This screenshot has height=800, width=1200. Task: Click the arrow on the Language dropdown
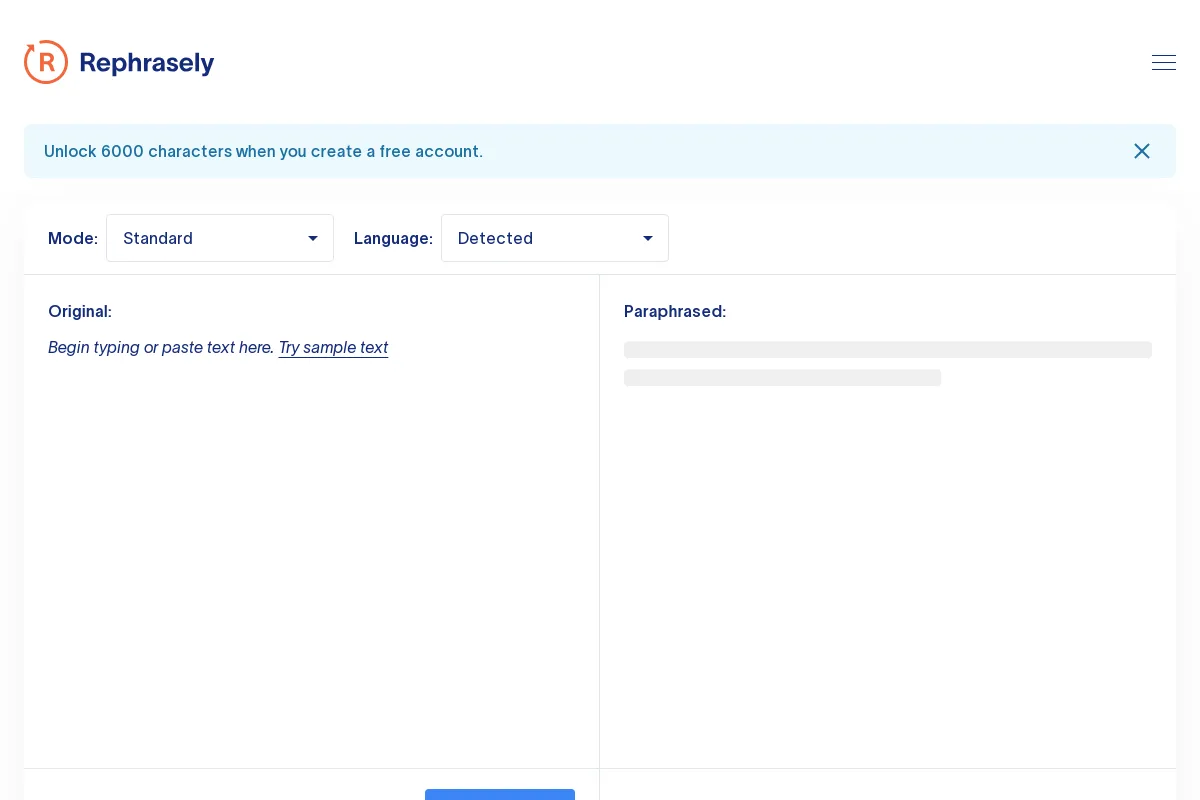click(x=648, y=238)
